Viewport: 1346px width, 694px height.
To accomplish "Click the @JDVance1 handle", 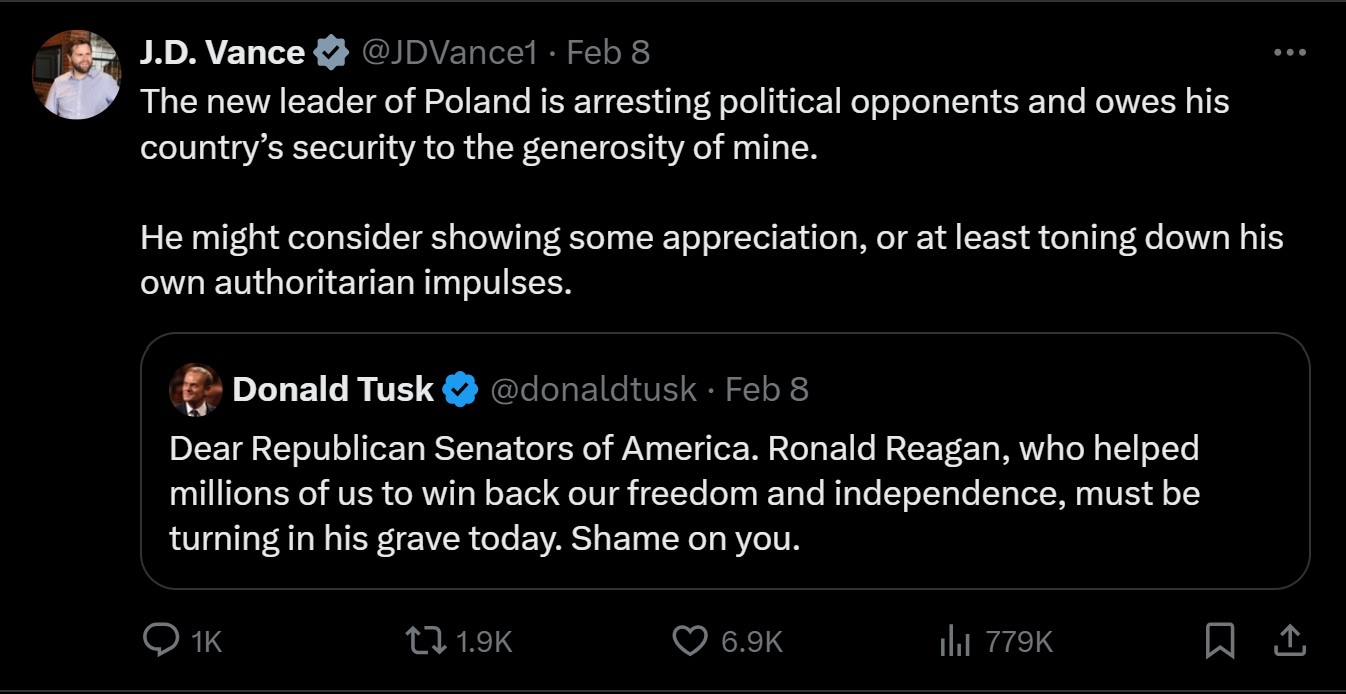I will point(449,52).
